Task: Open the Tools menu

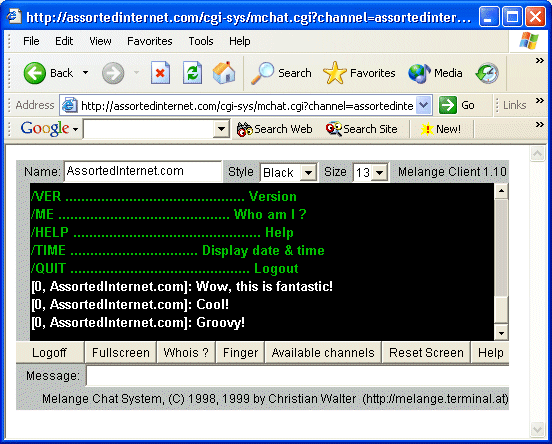Action: pyautogui.click(x=201, y=41)
